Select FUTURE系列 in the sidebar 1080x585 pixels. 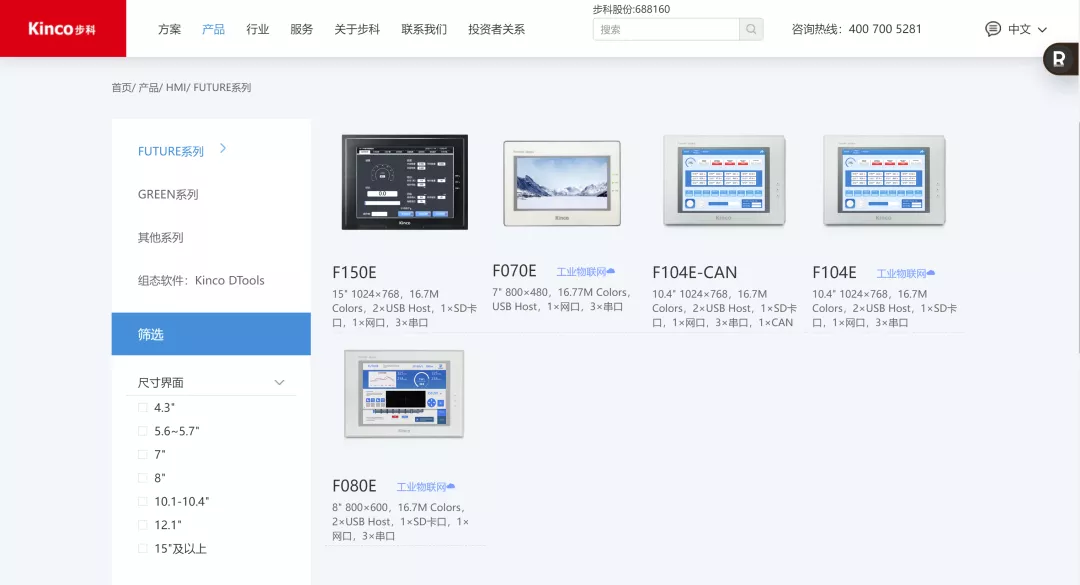171,151
